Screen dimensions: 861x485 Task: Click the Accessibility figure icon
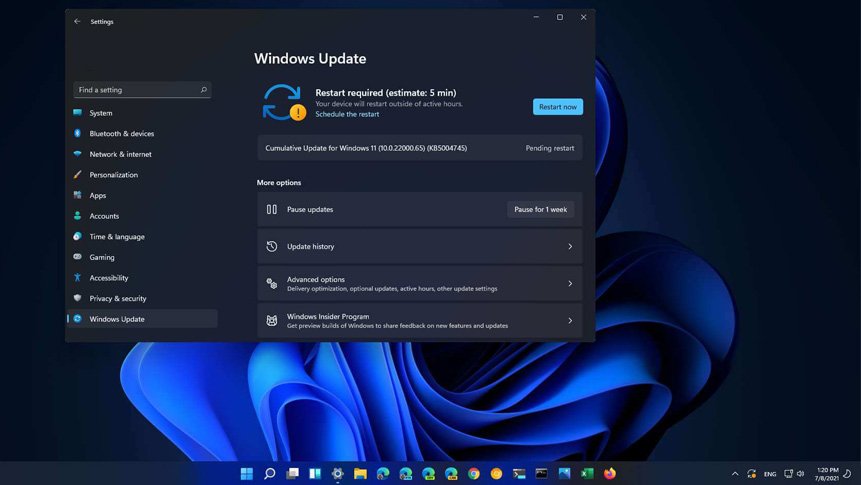tap(77, 278)
